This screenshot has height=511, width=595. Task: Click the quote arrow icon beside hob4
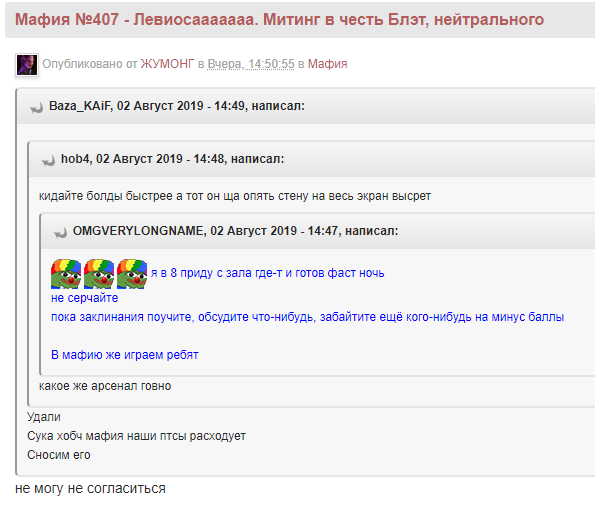pyautogui.click(x=48, y=161)
